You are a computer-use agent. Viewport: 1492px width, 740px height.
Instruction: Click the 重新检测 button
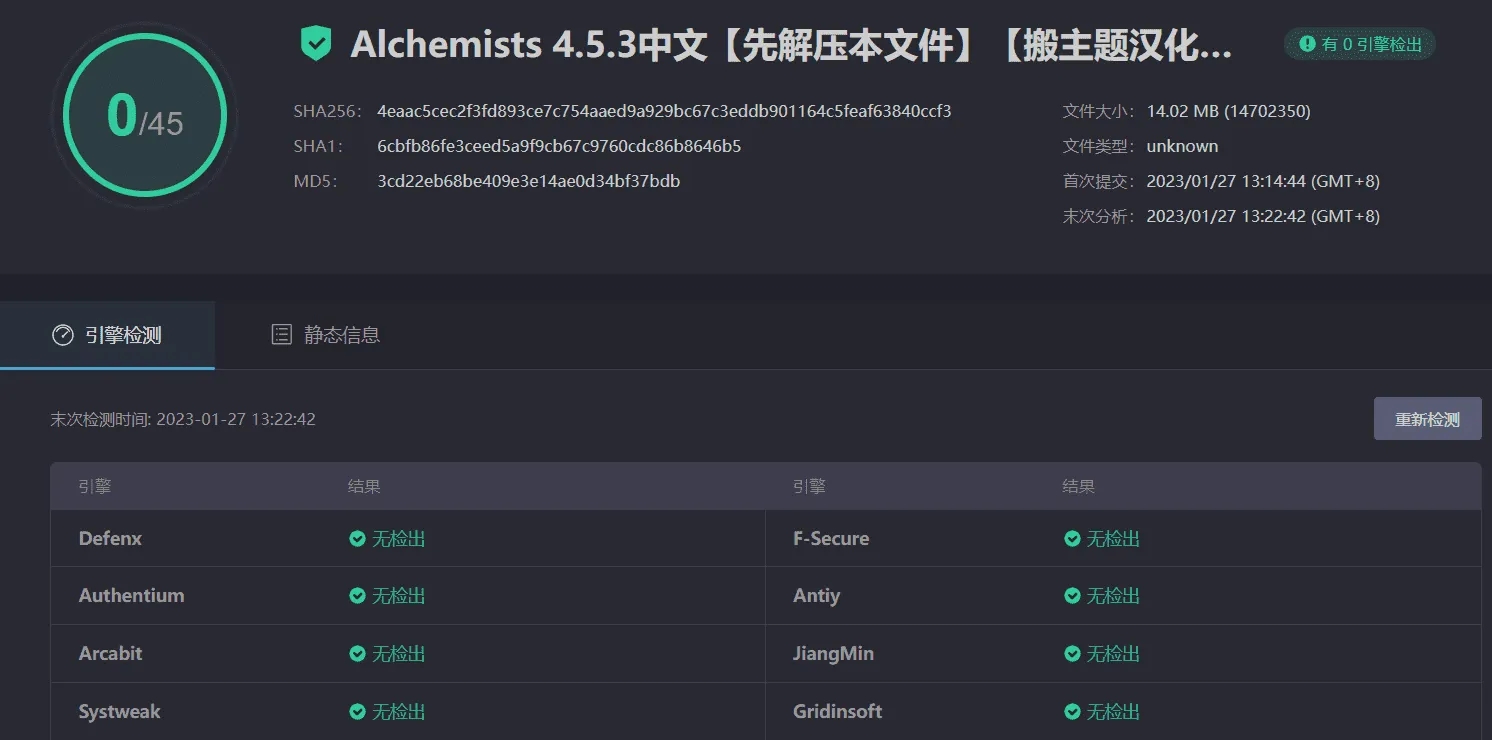pos(1427,419)
